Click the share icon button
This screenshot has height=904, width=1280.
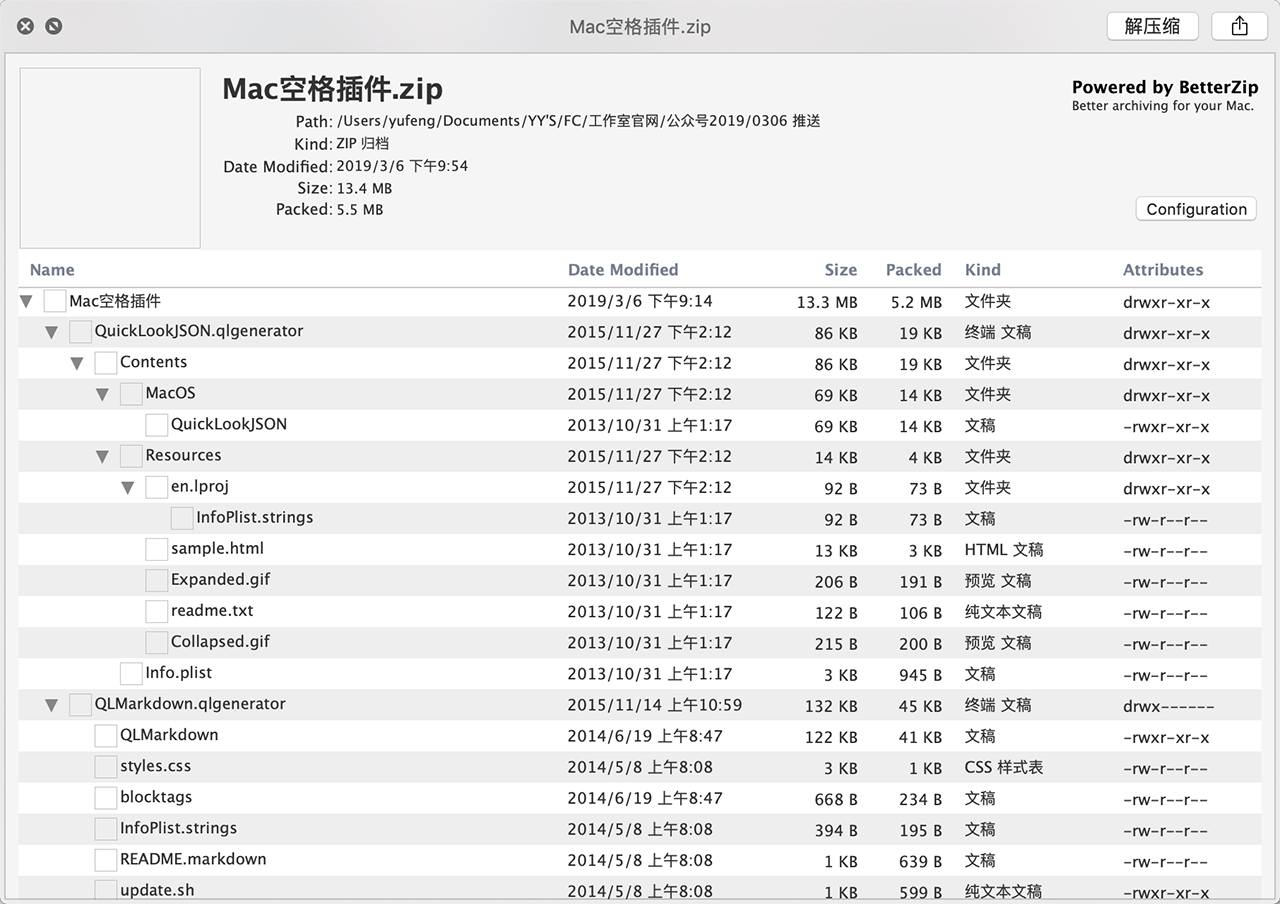coord(1239,27)
